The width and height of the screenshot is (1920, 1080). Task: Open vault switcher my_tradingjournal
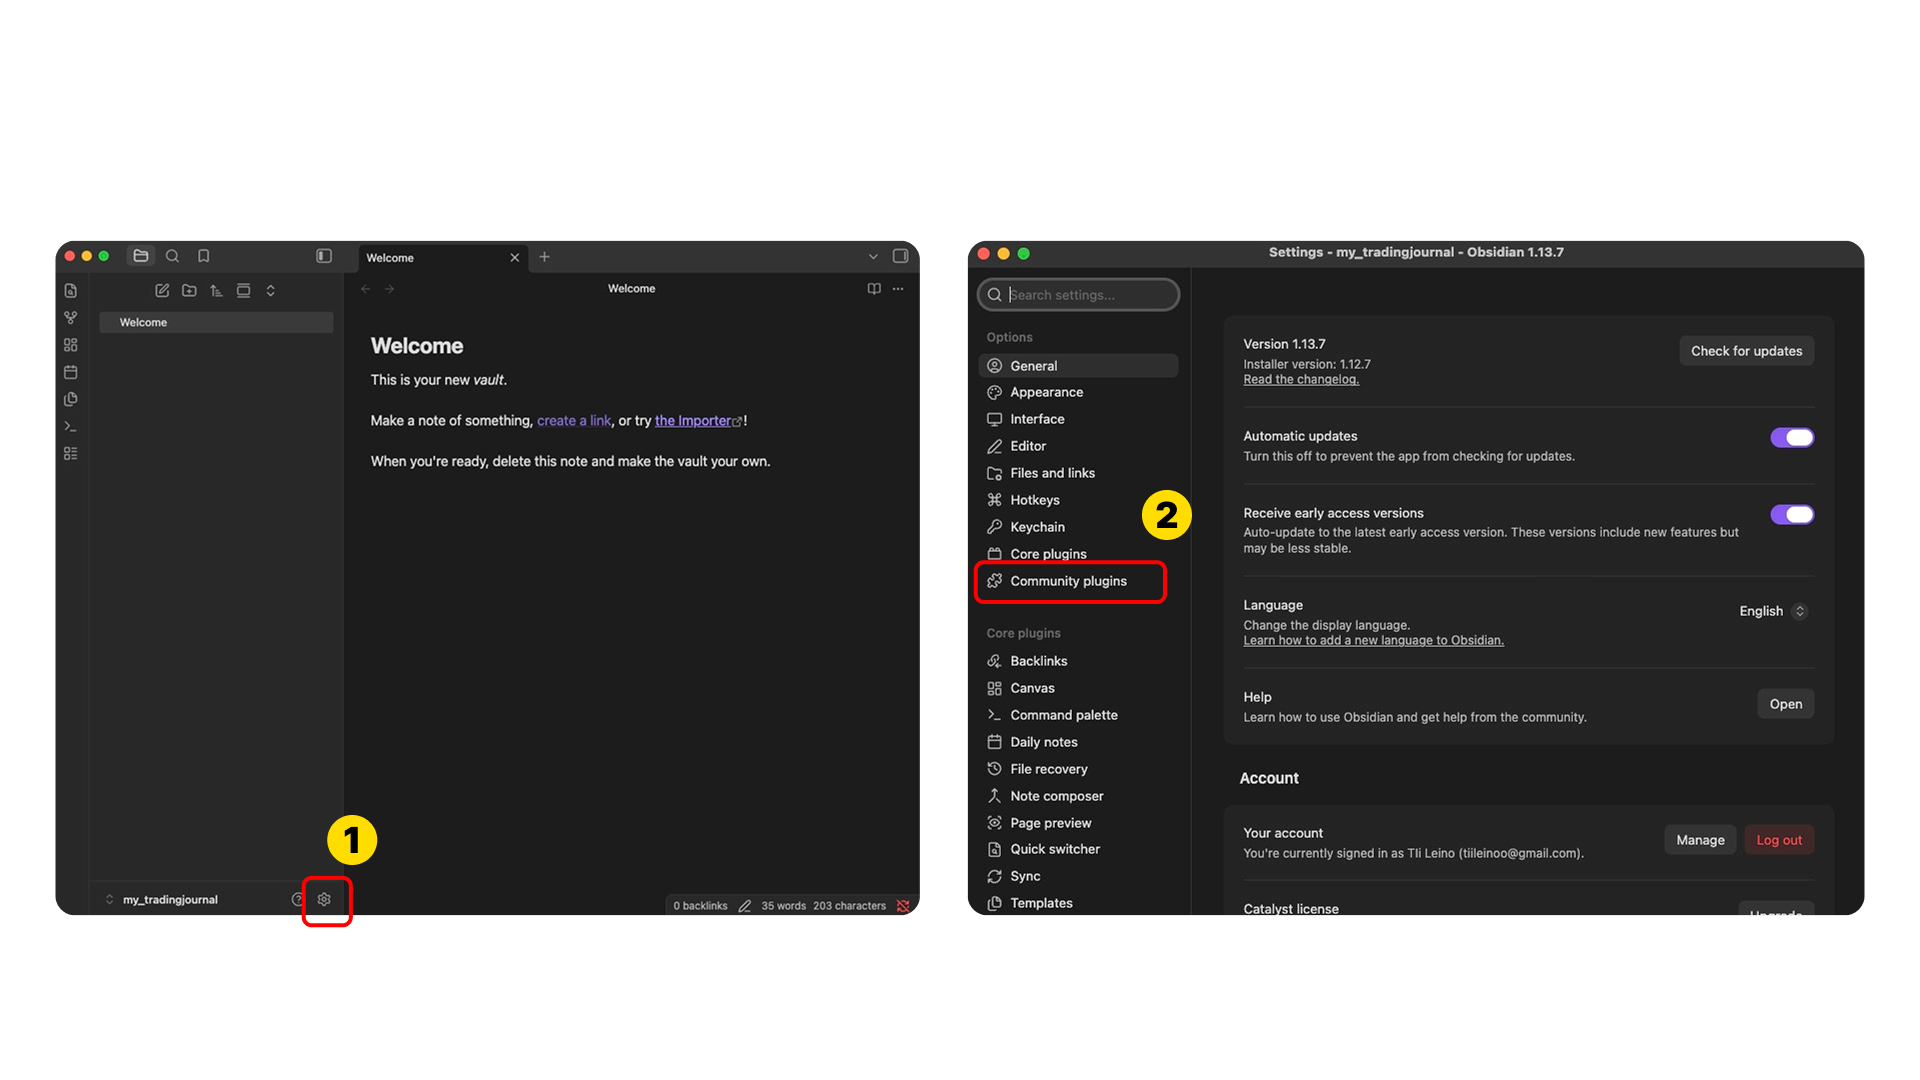[162, 900]
